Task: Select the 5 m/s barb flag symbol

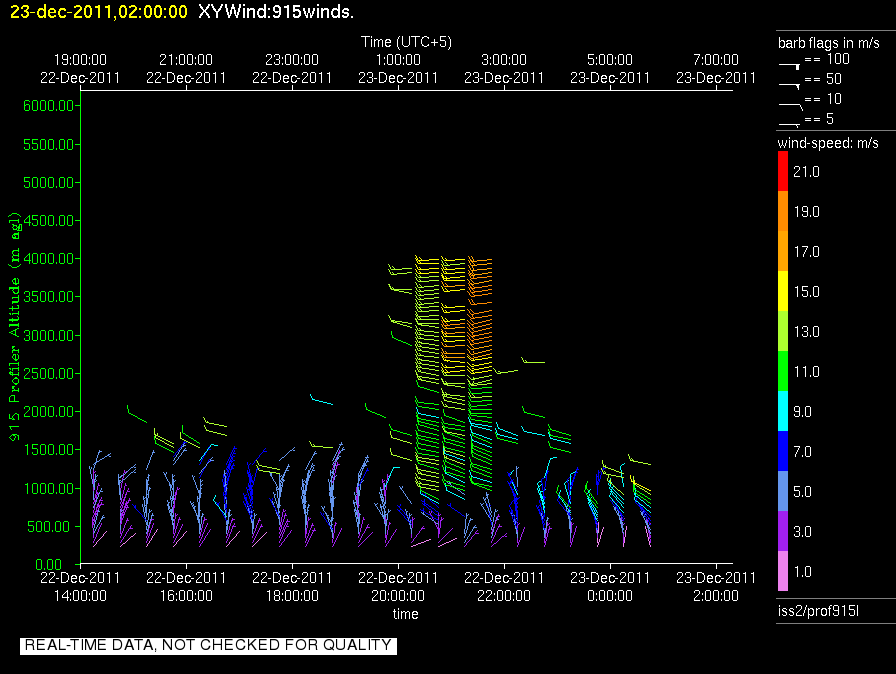Action: 790,122
